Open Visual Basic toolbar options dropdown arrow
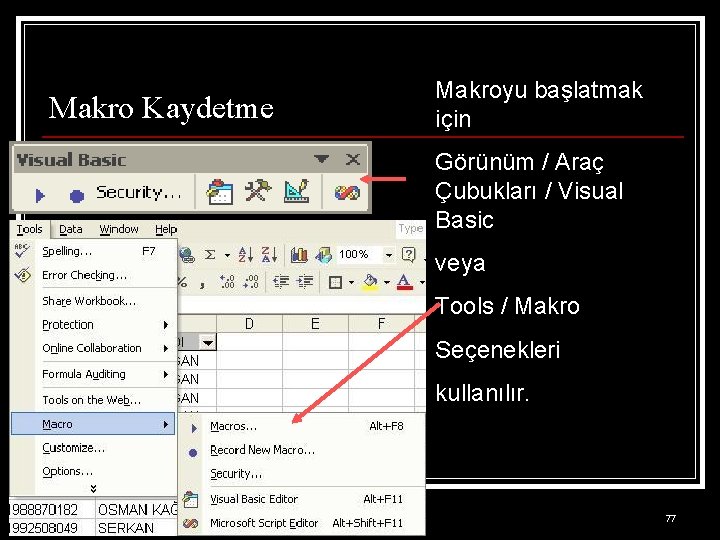This screenshot has height=540, width=720. [321, 159]
